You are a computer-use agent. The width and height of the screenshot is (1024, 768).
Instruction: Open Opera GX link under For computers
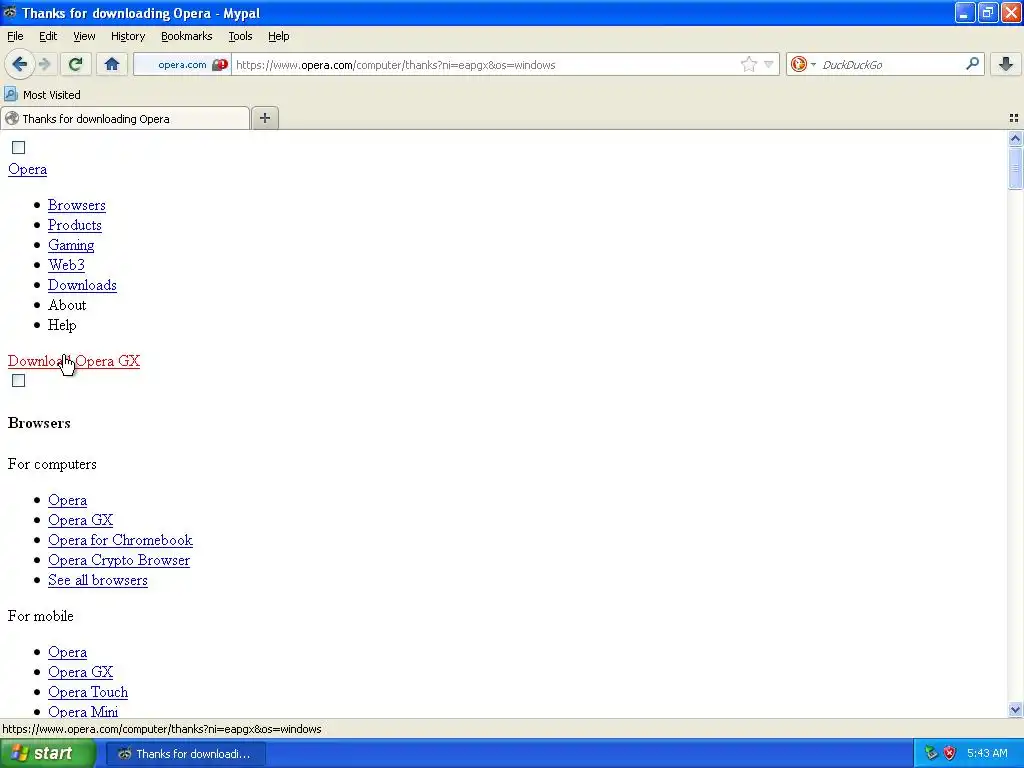pos(80,520)
